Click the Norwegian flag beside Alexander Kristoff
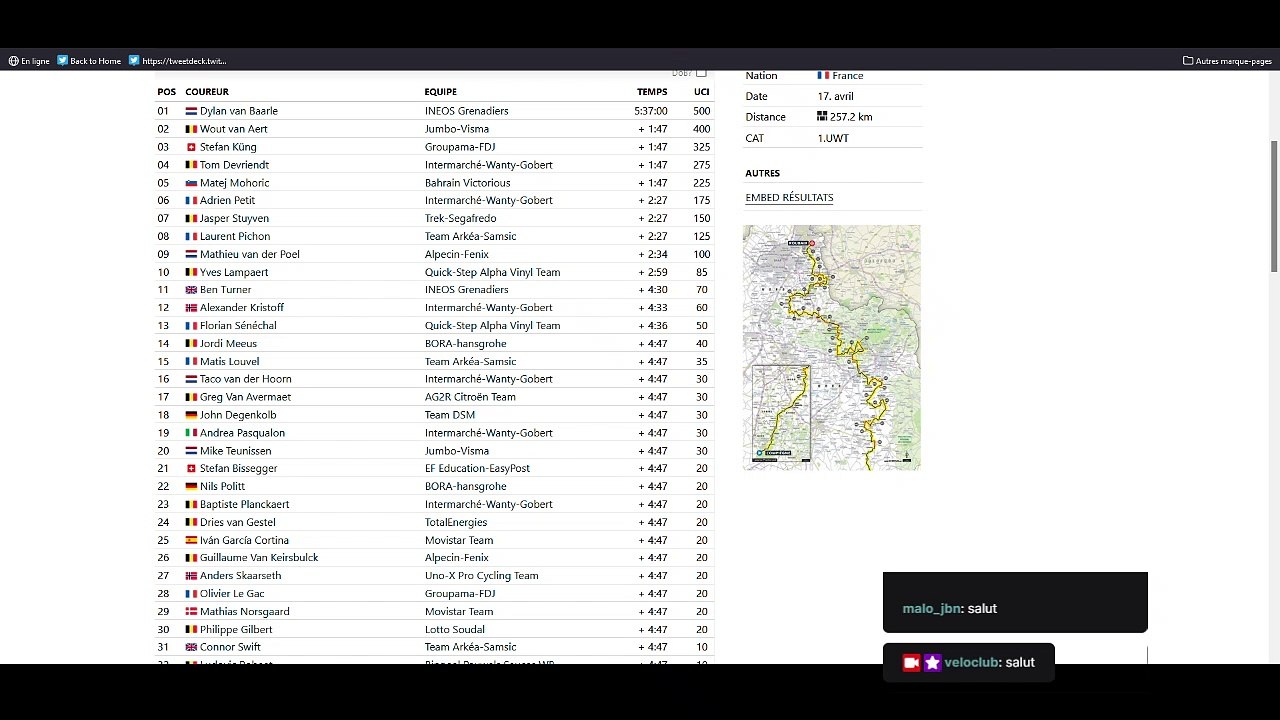Viewport: 1280px width, 720px height. pyautogui.click(x=191, y=308)
